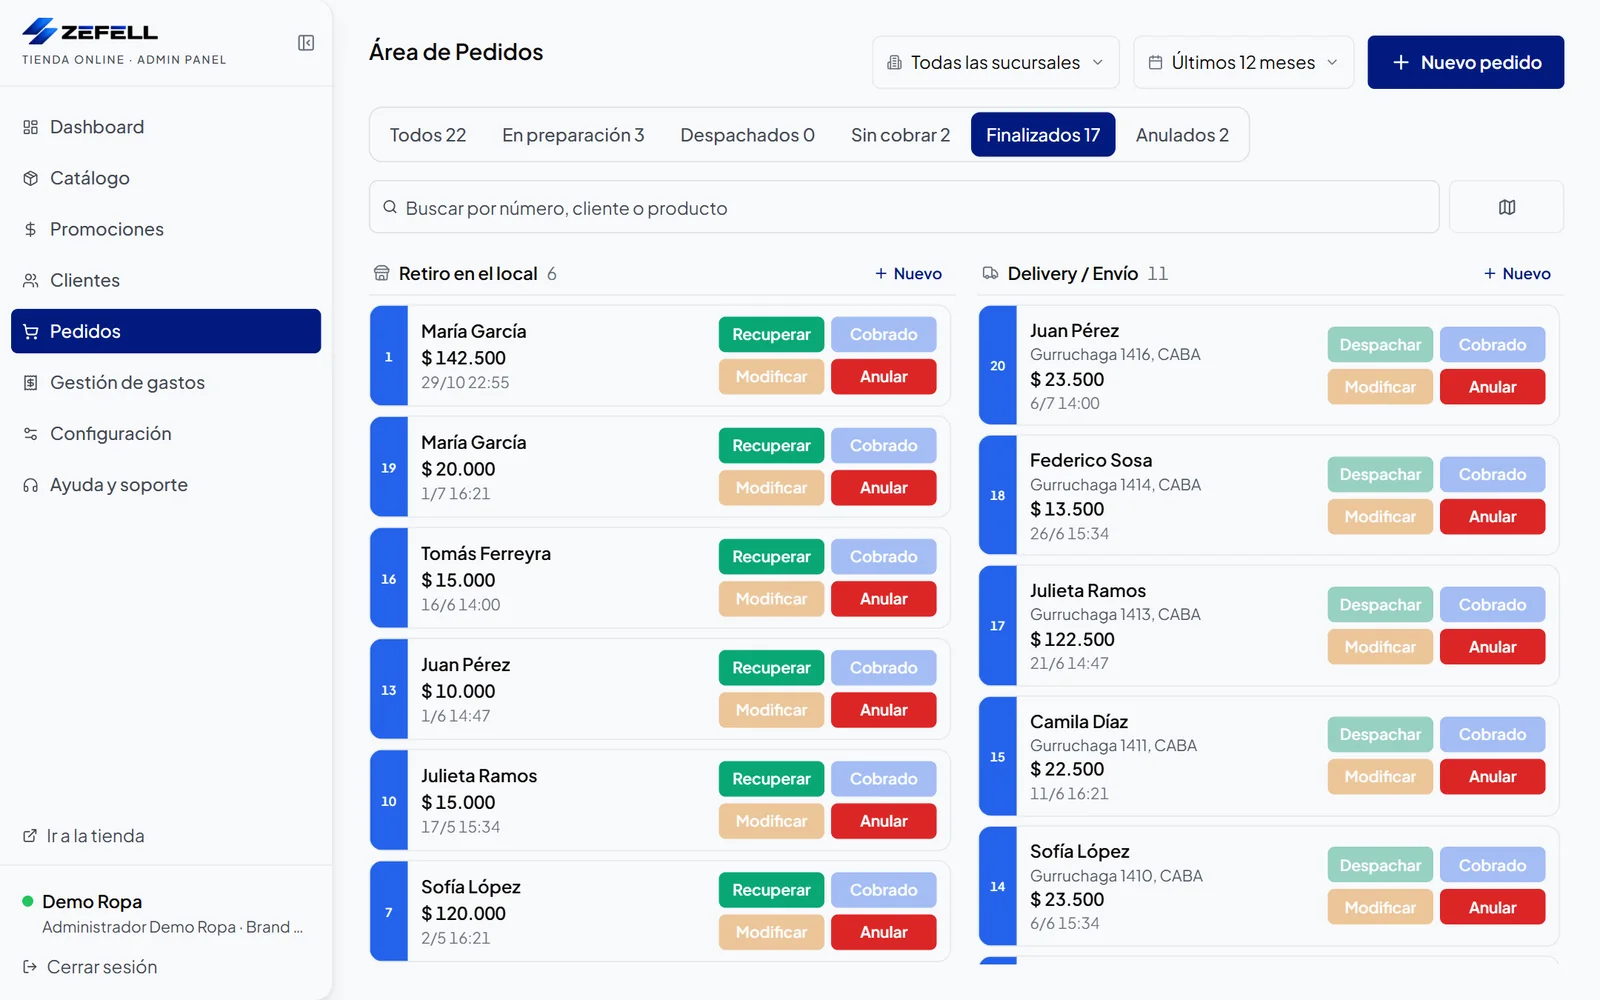The height and width of the screenshot is (1000, 1600).
Task: Open order number 13 blue badge
Action: tap(389, 690)
